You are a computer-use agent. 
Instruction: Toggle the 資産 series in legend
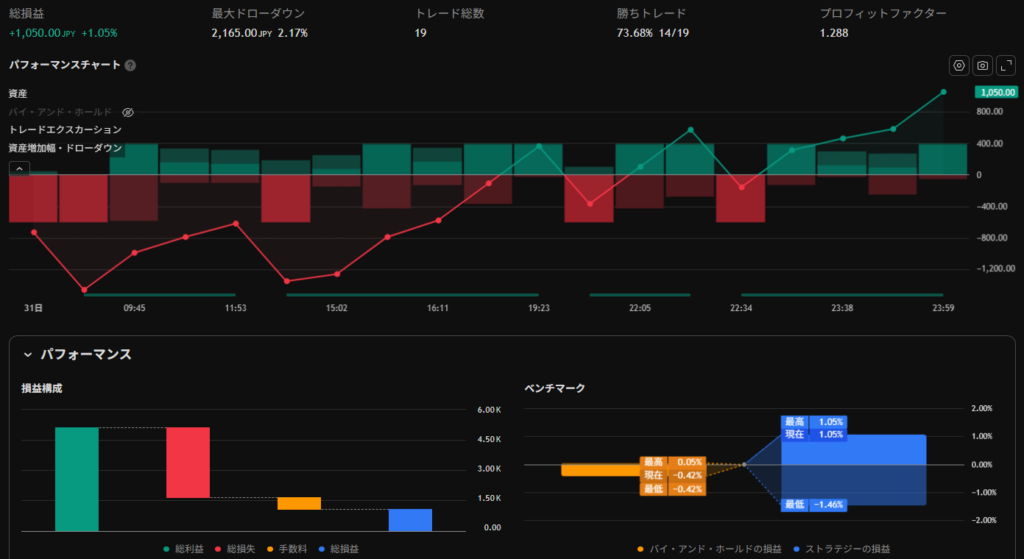coord(18,93)
